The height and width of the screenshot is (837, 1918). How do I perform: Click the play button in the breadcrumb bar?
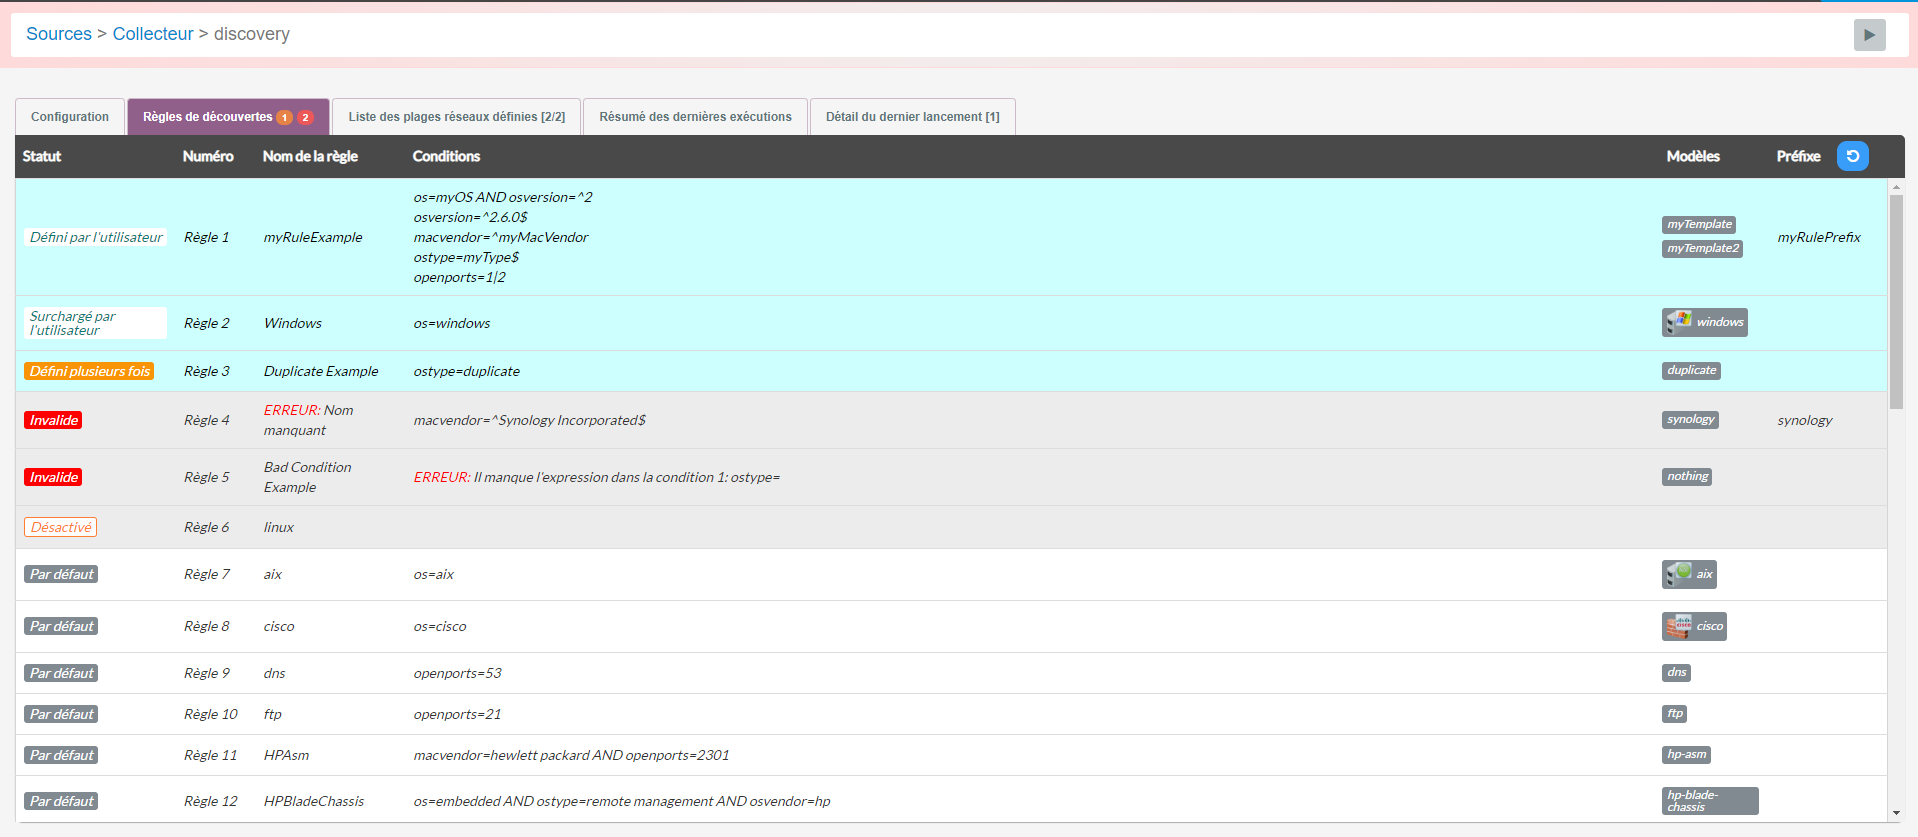point(1868,35)
